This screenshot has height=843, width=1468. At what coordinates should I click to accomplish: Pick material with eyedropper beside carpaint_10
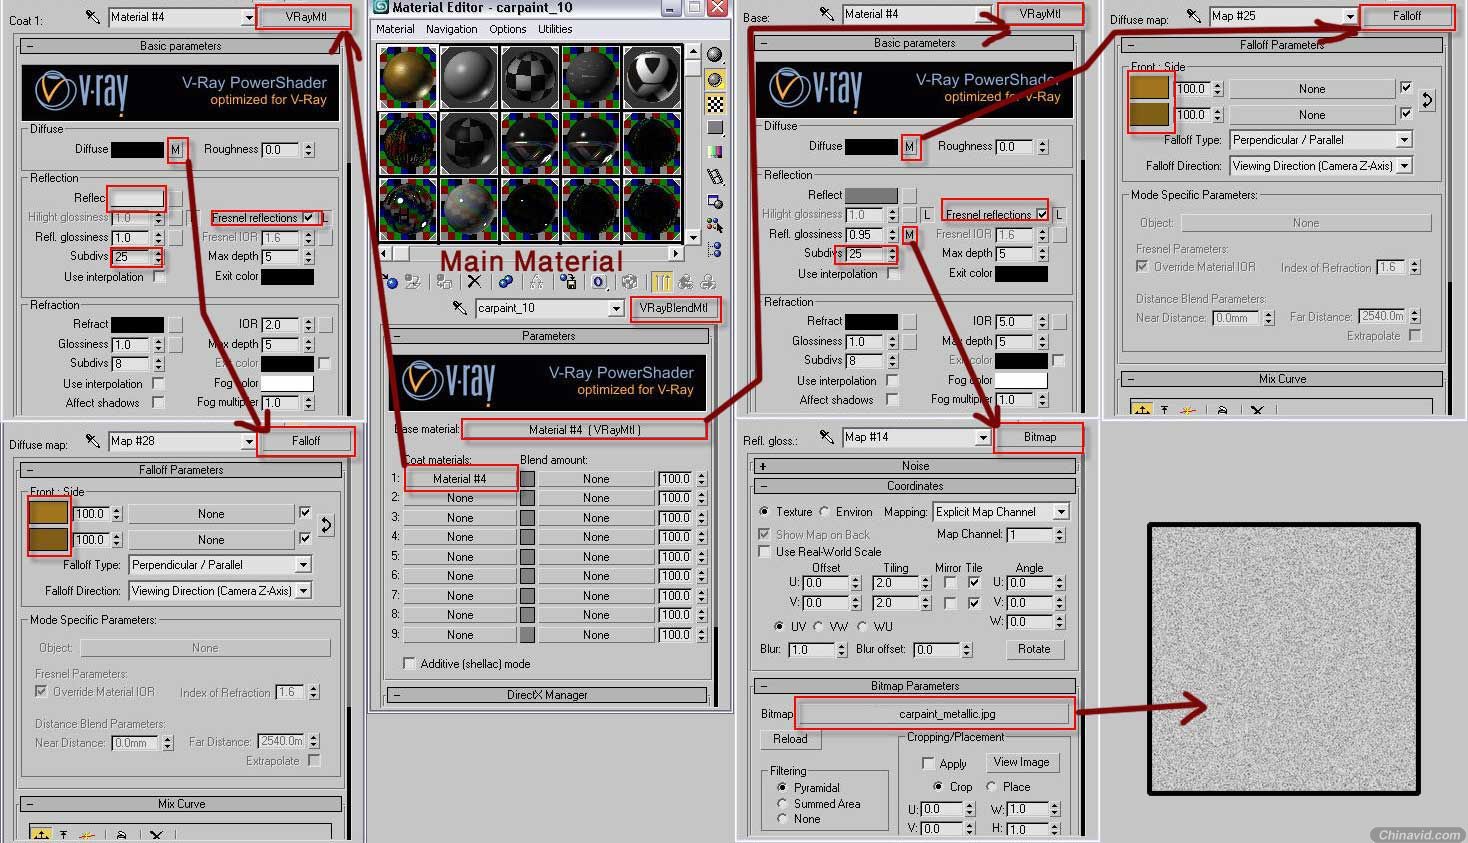(x=459, y=308)
